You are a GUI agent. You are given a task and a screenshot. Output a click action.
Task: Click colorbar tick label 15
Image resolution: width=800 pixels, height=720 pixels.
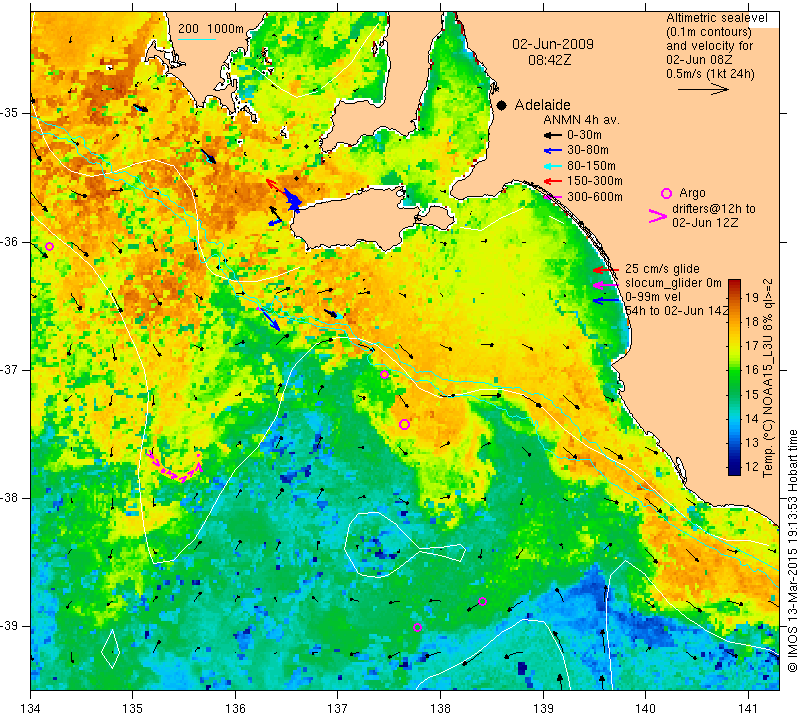tap(752, 394)
